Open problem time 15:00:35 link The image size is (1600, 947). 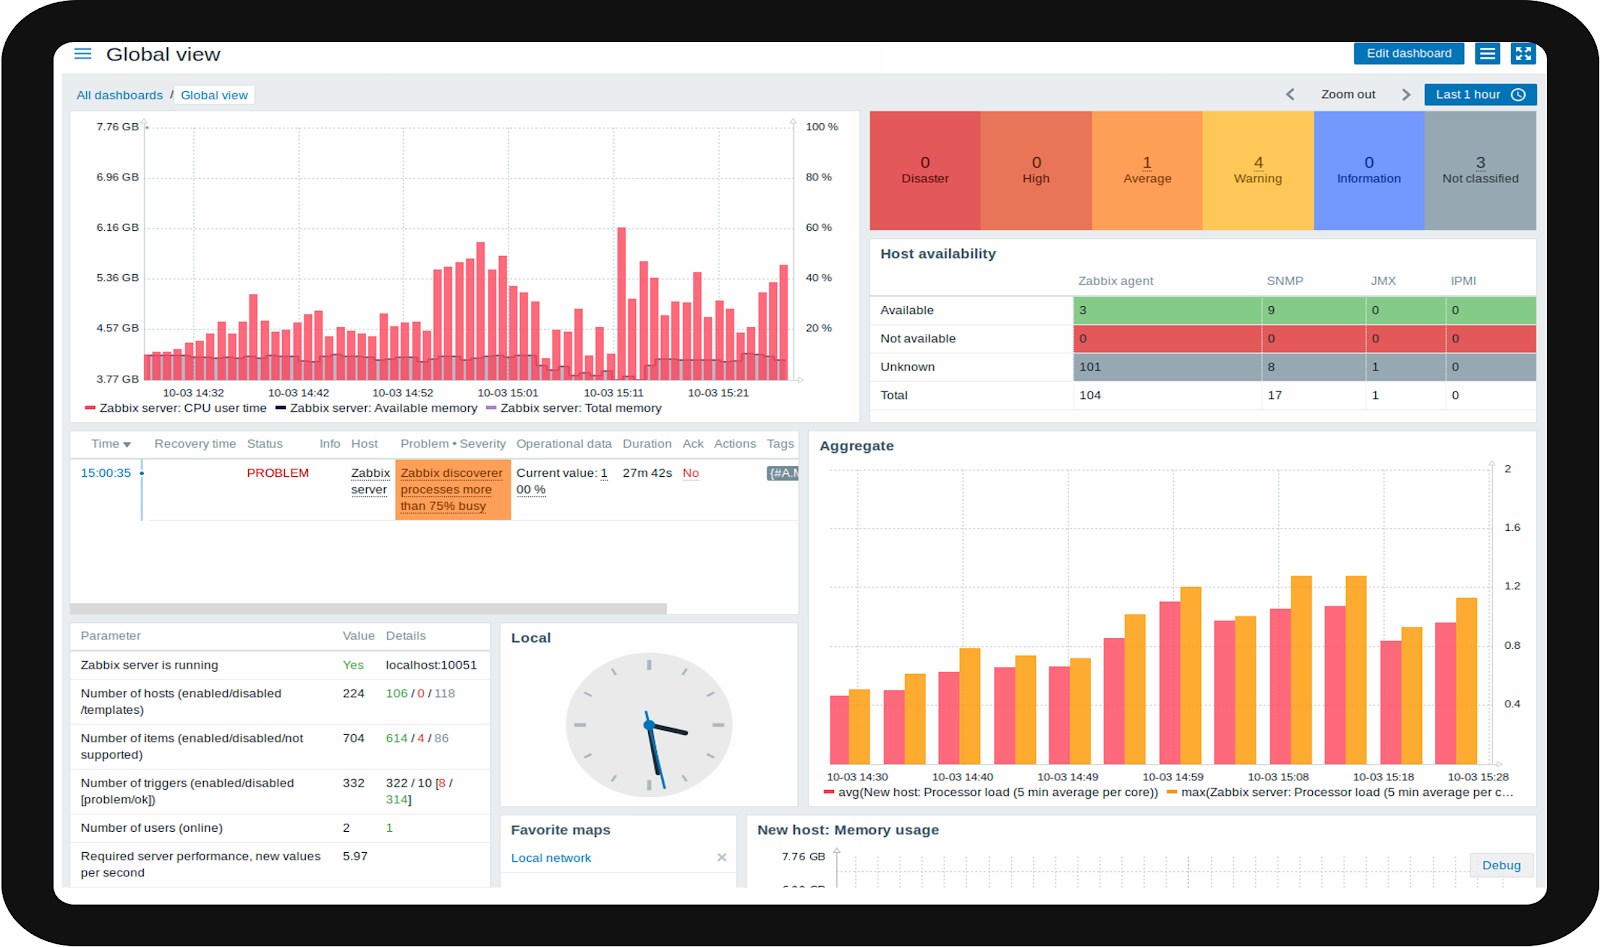tap(105, 474)
